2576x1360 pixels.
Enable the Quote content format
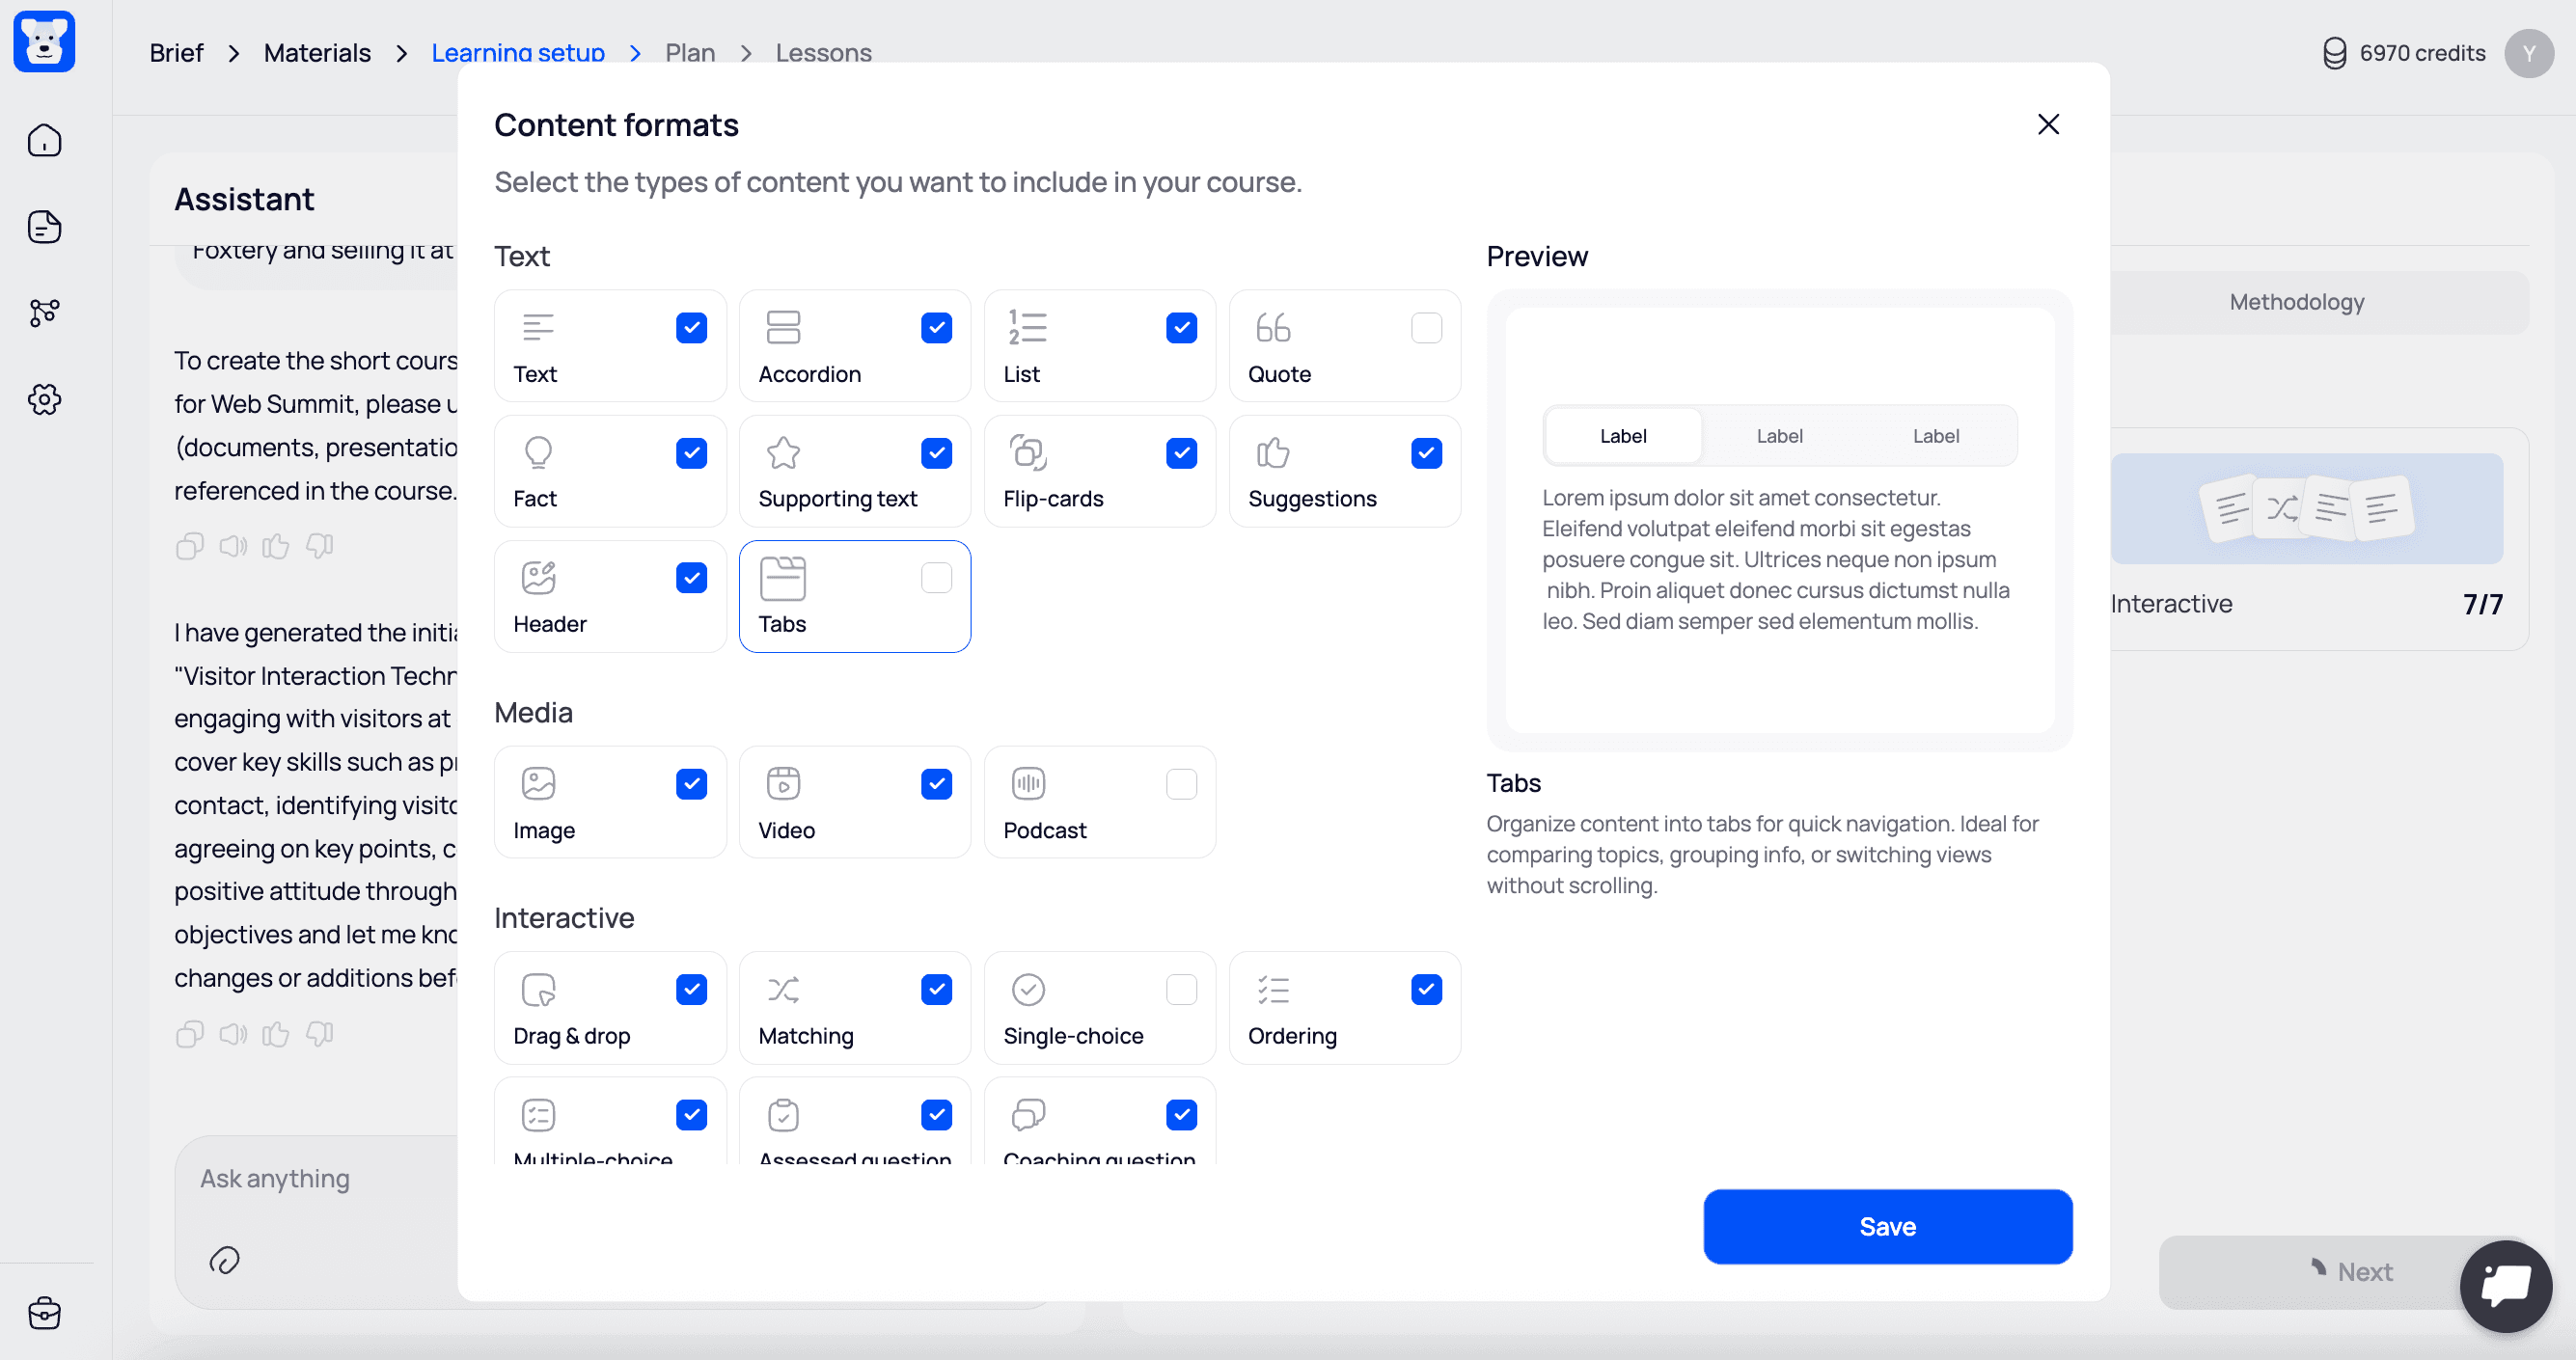point(1426,327)
